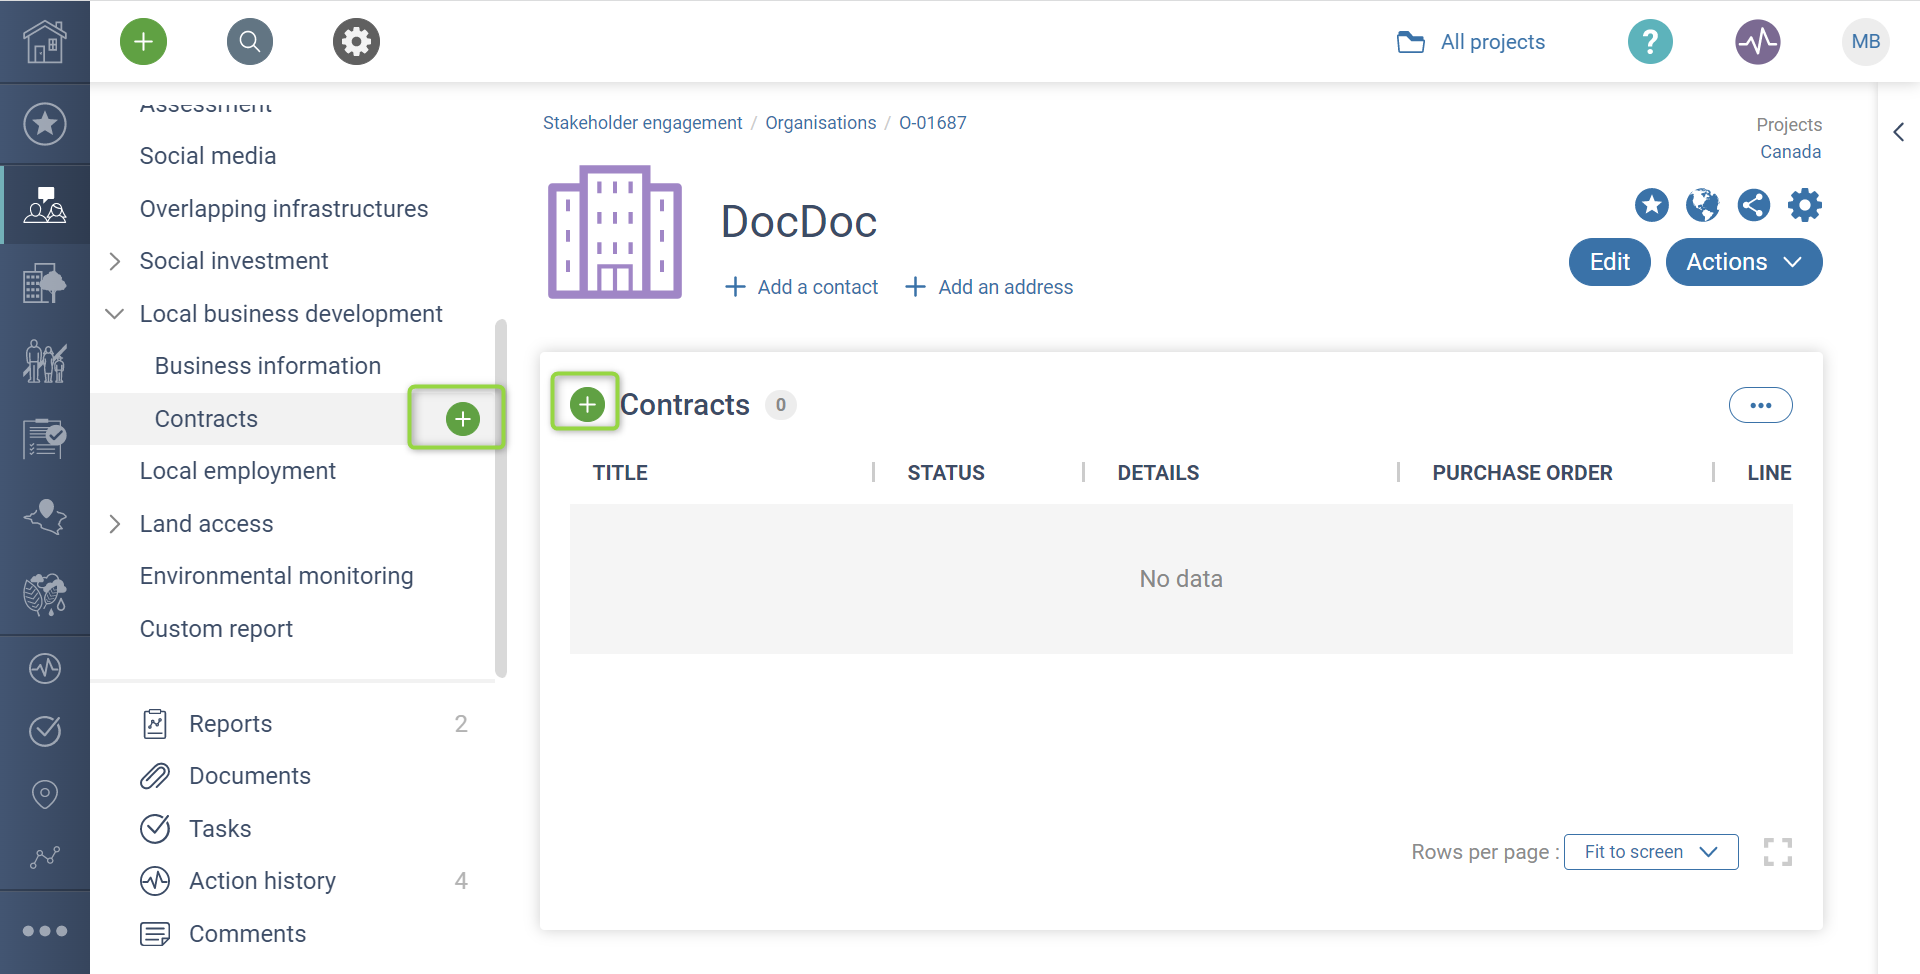Click the share icon beside DocDoc
Image resolution: width=1920 pixels, height=974 pixels.
tap(1753, 205)
